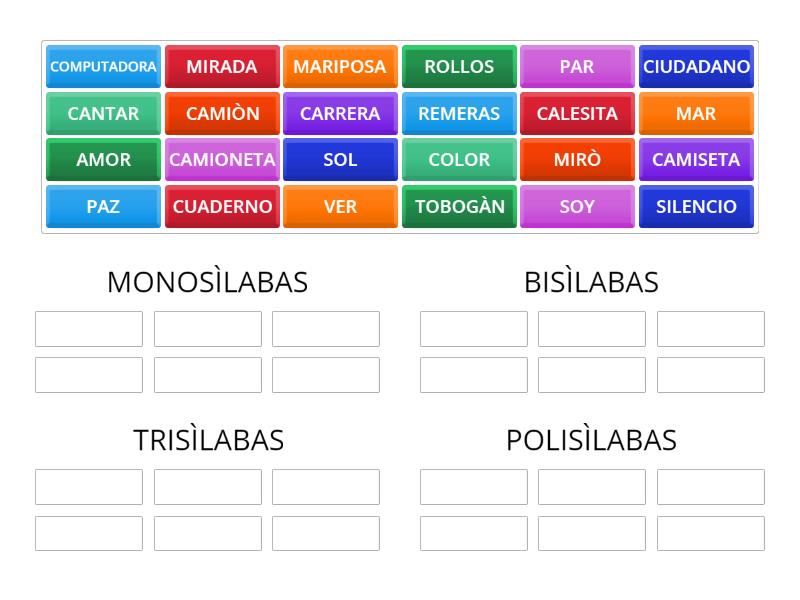Select the TOBOGÀN tile

459,207
